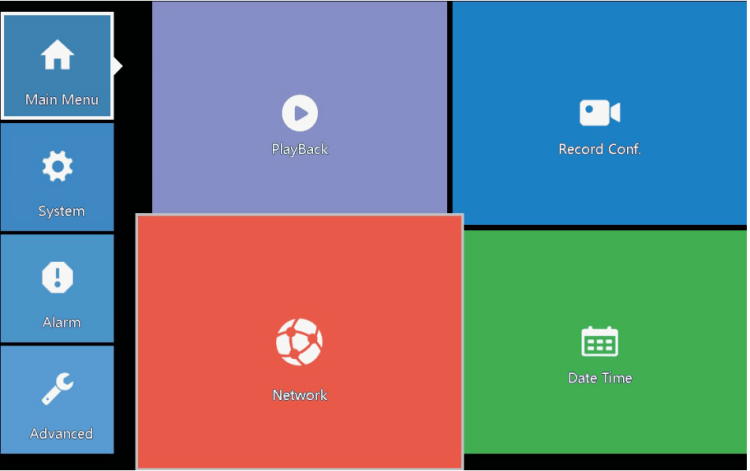Switch to the Main Menu tab label
Screen dimensions: 750x471
click(61, 100)
